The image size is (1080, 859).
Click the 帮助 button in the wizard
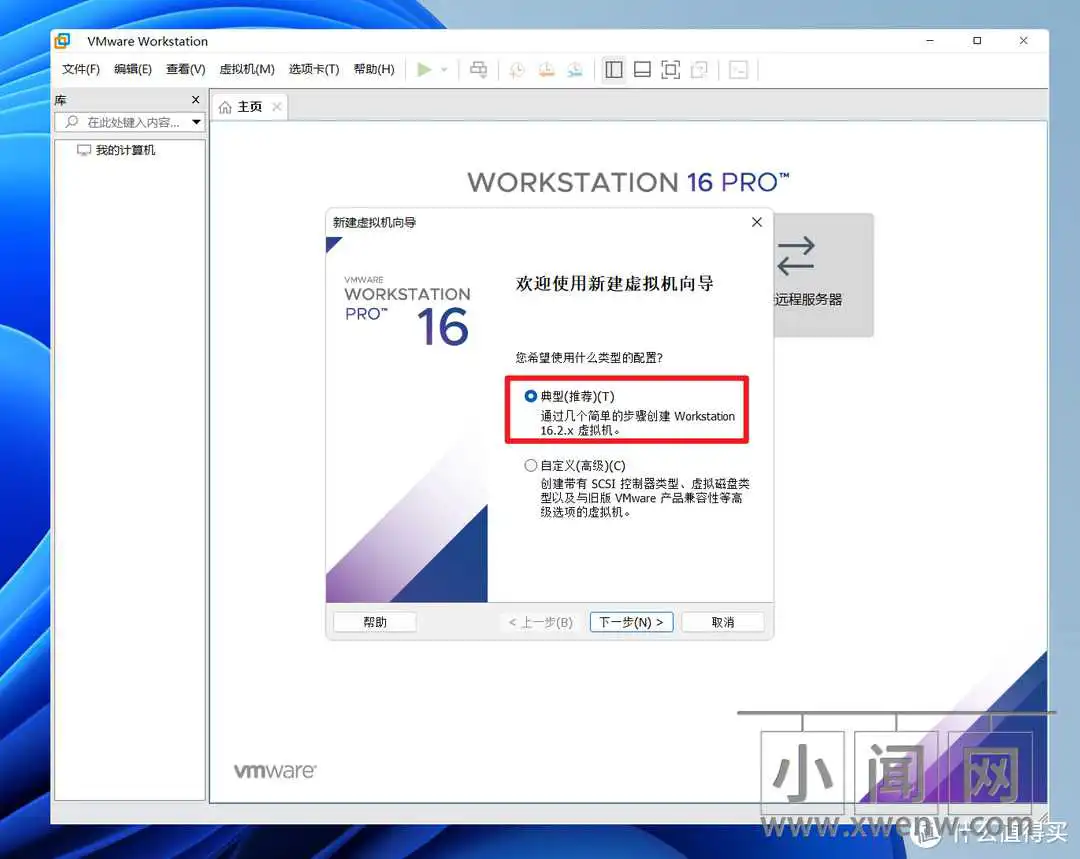click(x=375, y=622)
